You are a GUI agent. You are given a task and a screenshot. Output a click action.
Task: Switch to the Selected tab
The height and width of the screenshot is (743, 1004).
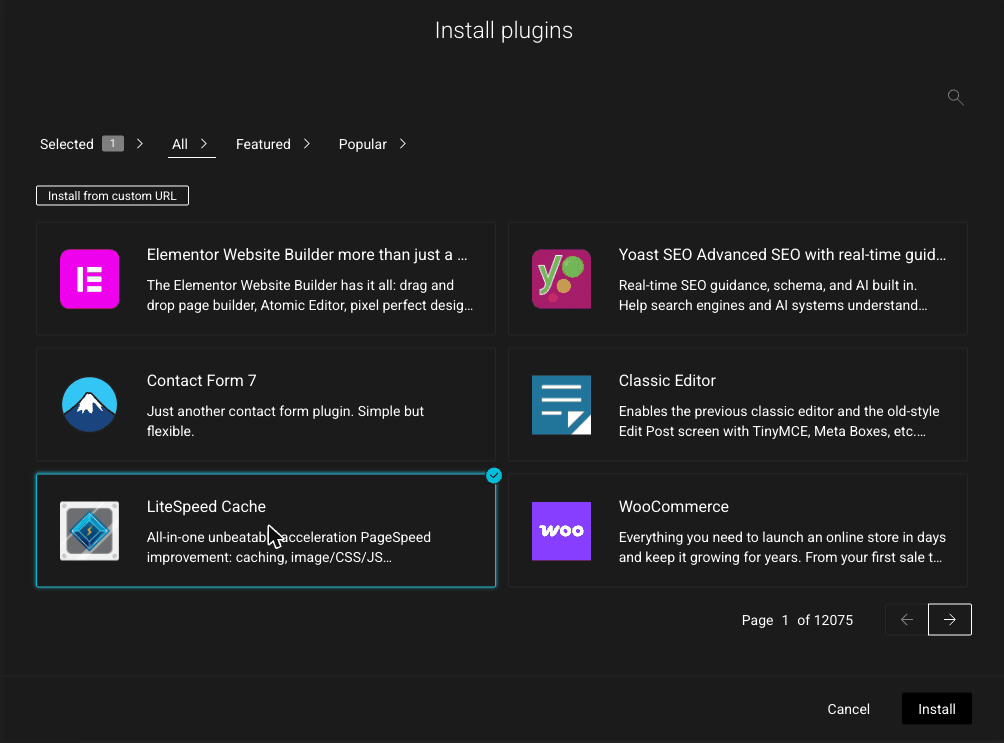[67, 144]
